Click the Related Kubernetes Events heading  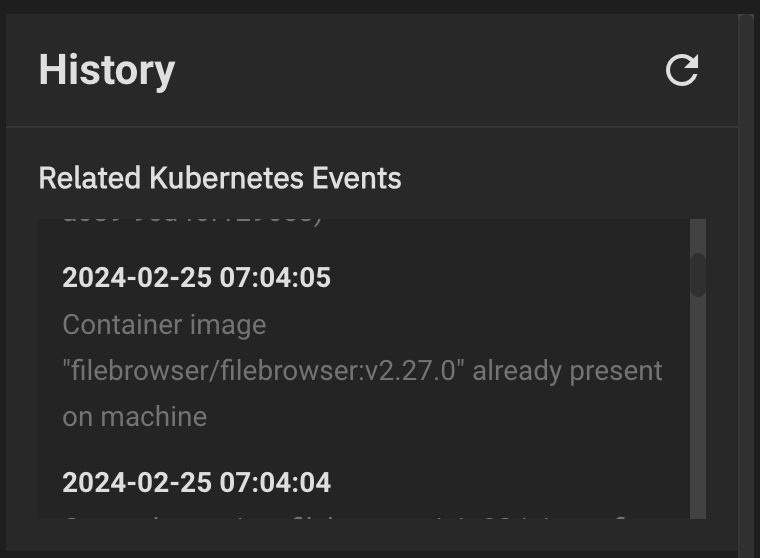(x=219, y=178)
